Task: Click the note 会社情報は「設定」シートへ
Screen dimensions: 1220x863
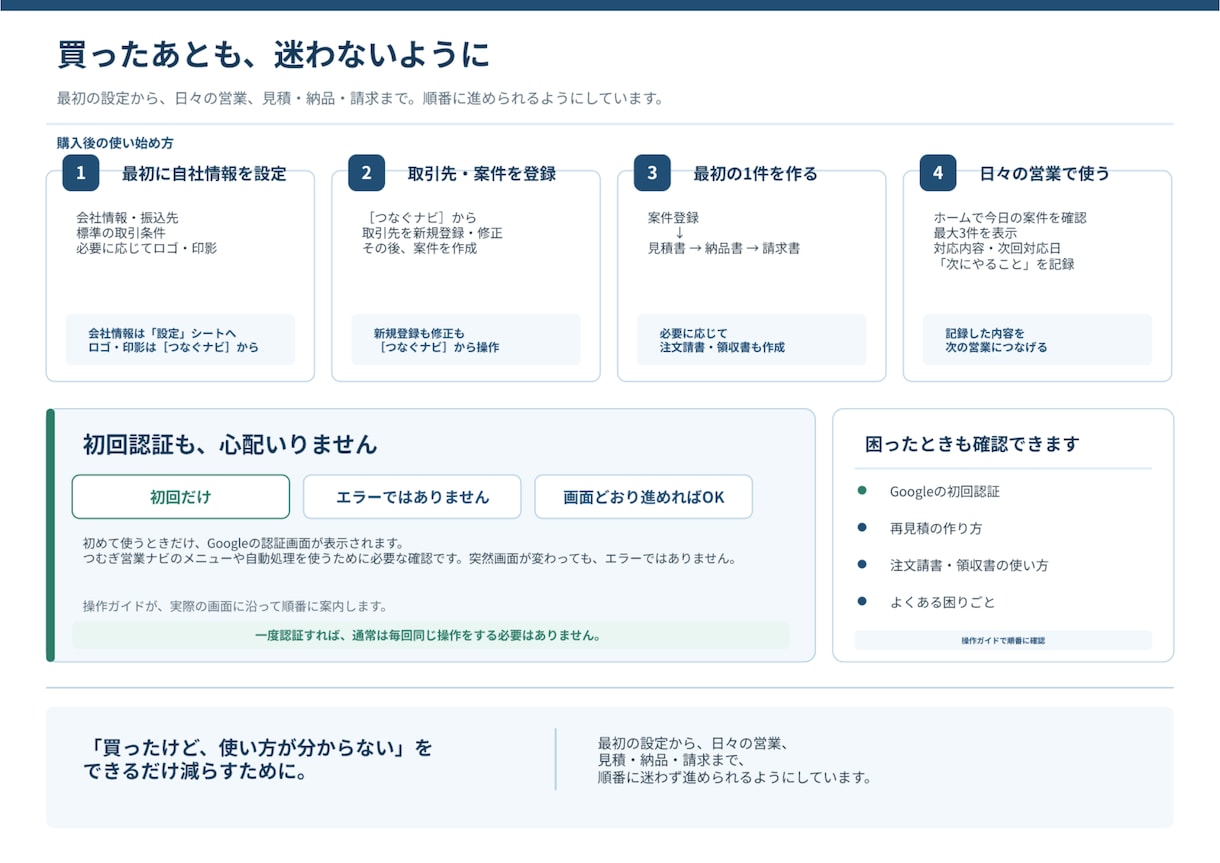Action: point(162,333)
